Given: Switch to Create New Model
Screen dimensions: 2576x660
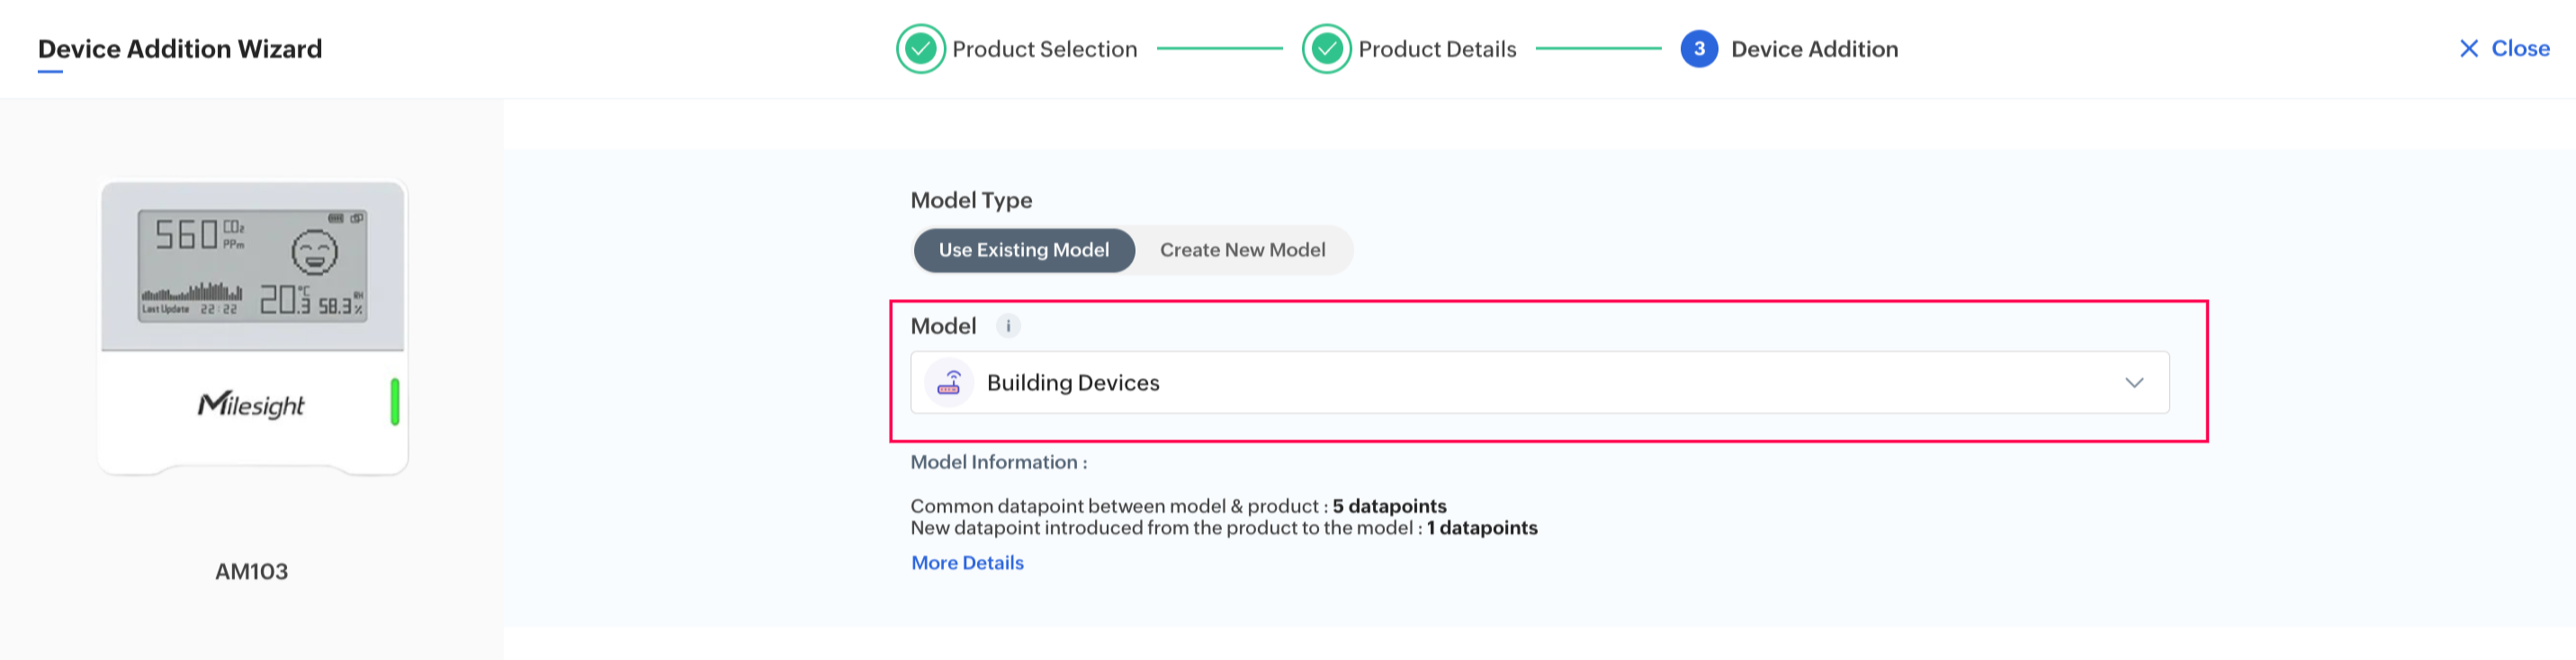Looking at the screenshot, I should [x=1242, y=250].
